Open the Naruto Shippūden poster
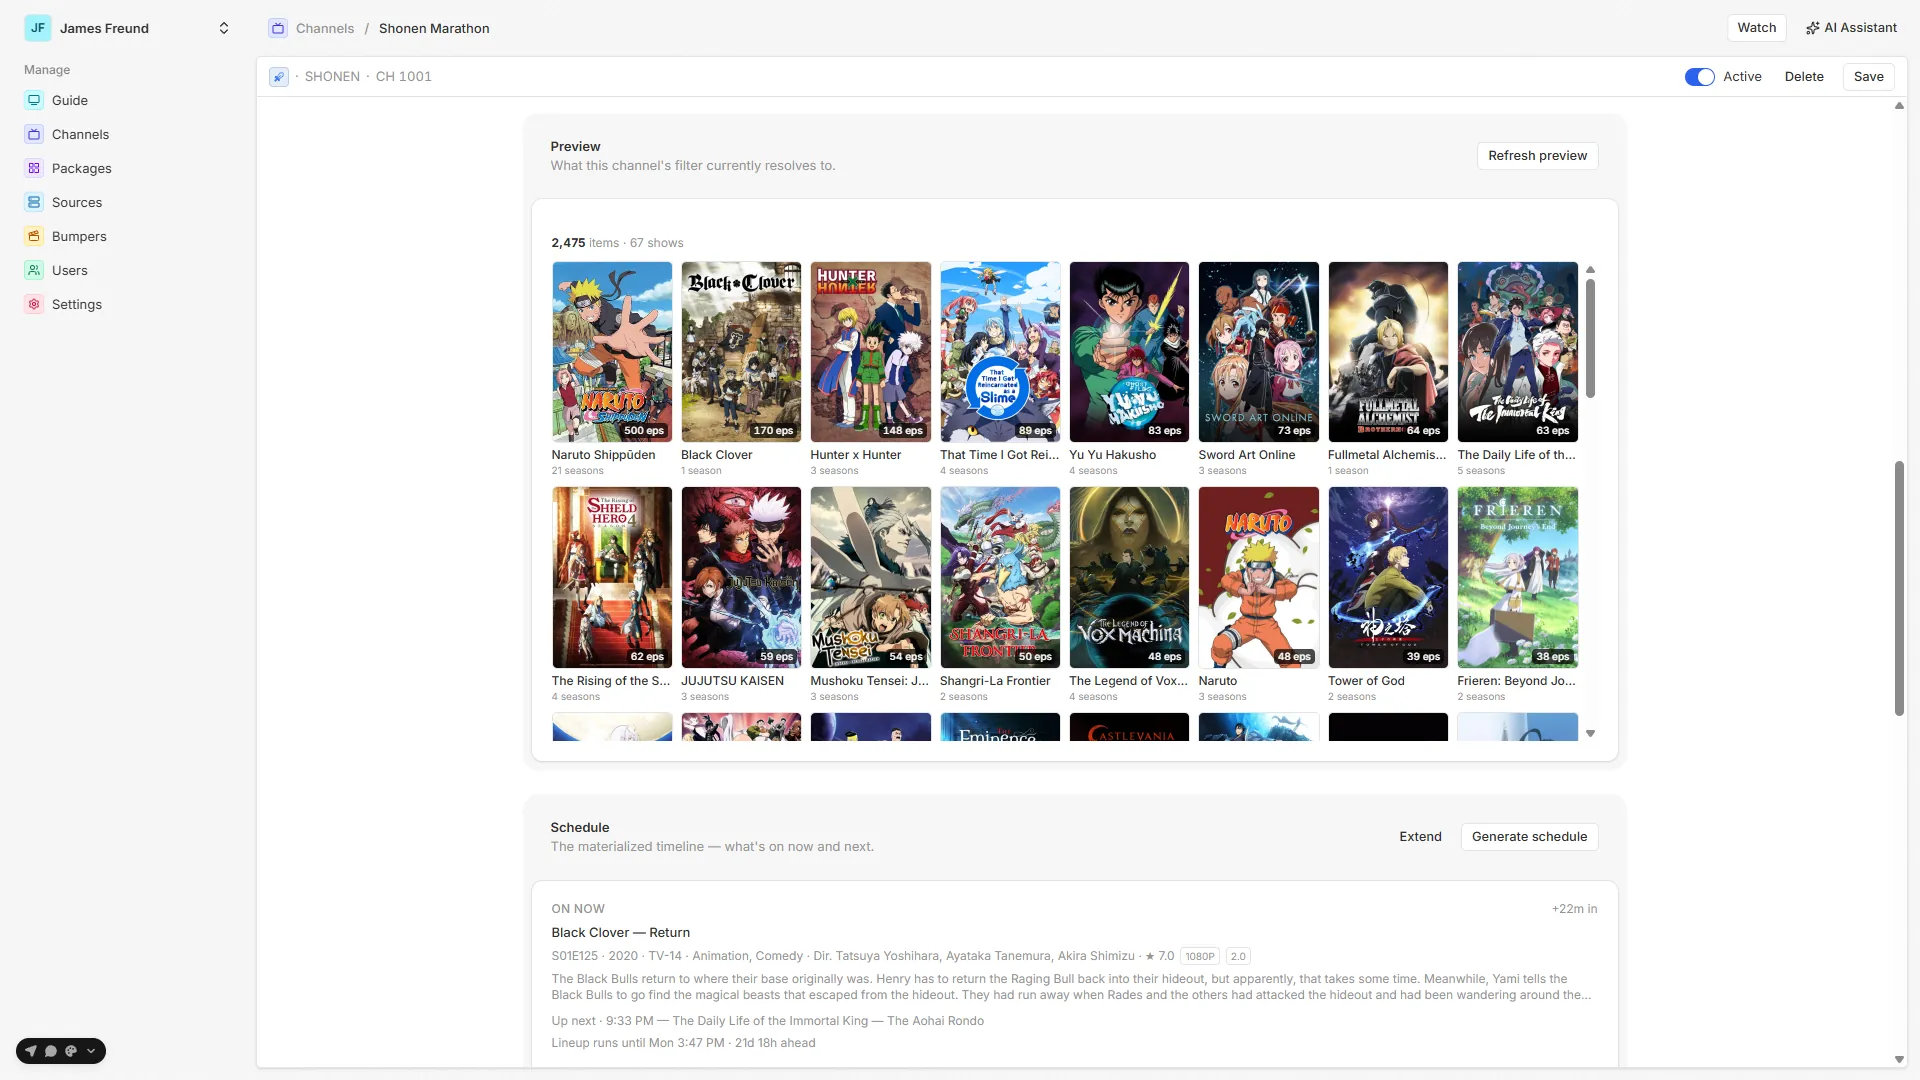1920x1080 pixels. tap(612, 352)
